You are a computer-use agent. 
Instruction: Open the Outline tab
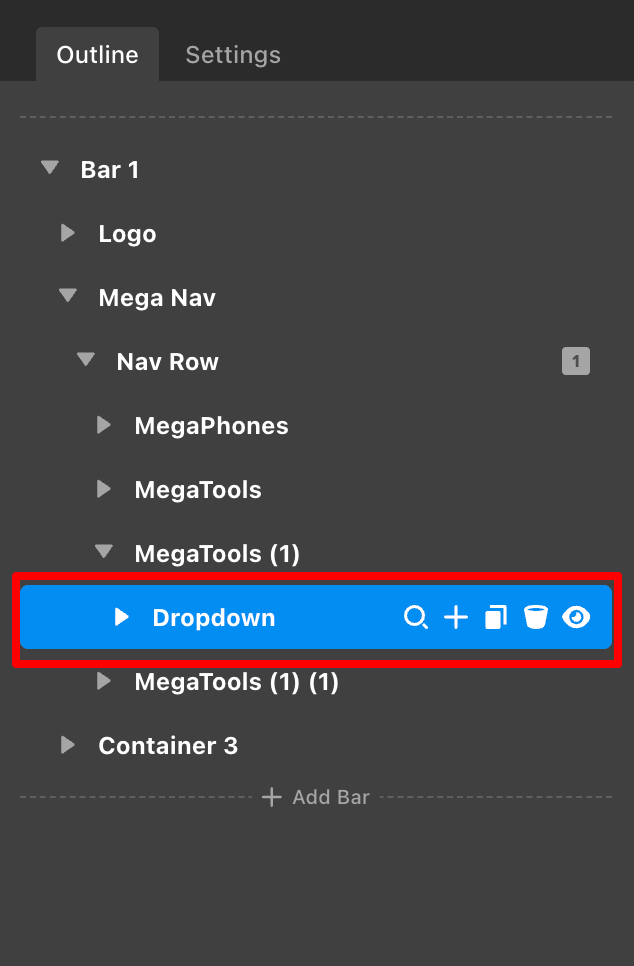pos(97,55)
